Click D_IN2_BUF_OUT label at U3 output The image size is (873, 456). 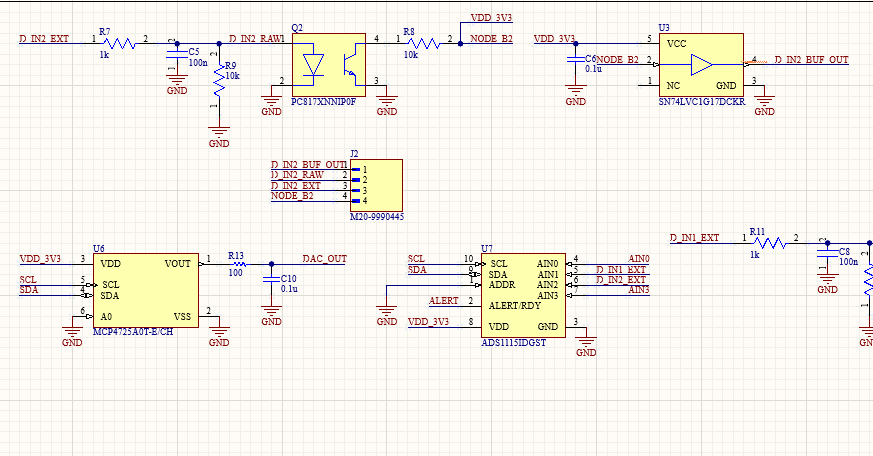812,60
